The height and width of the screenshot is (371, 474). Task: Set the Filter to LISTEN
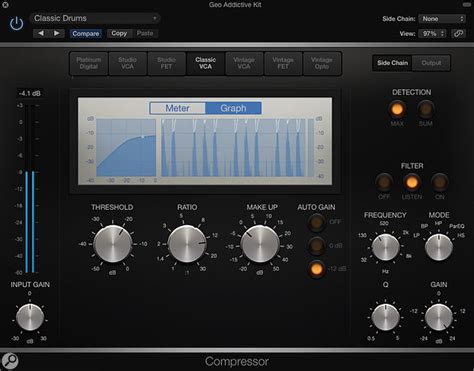tap(412, 182)
